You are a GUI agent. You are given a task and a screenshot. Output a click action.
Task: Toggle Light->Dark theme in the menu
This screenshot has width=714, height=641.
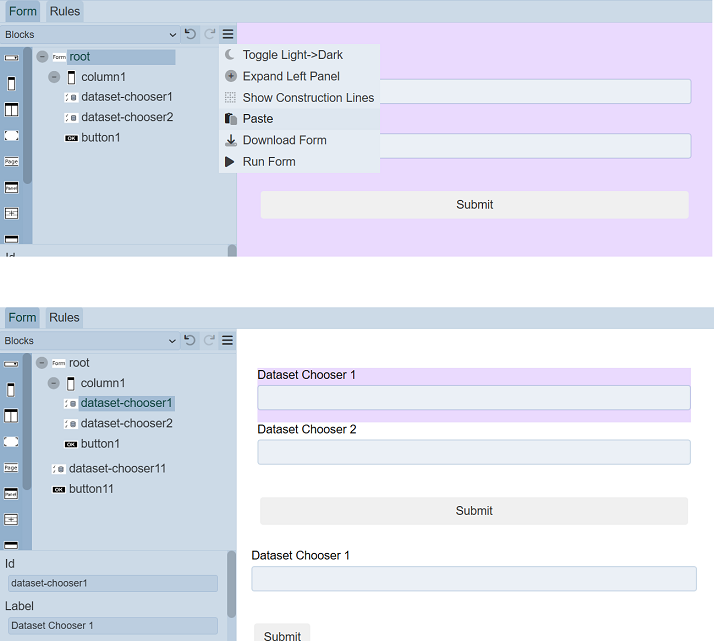coord(292,55)
